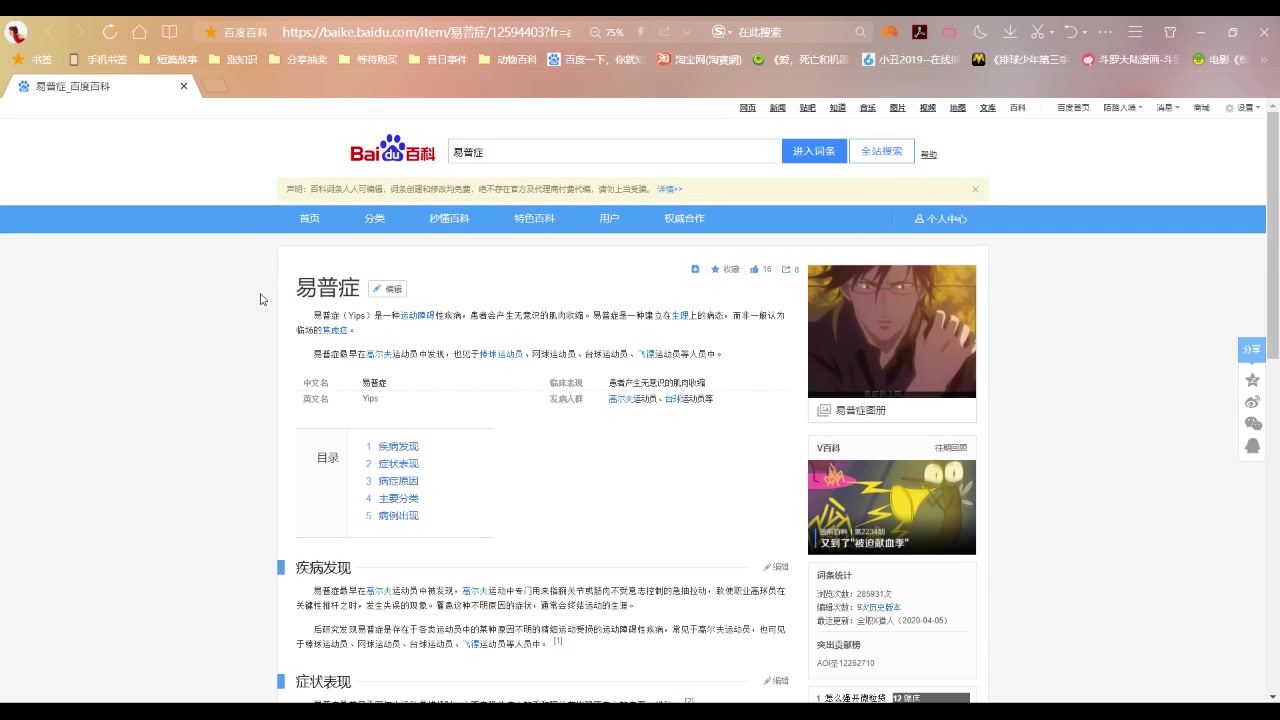Share to WeChat from right sidebar
This screenshot has width=1280, height=720.
(1252, 424)
